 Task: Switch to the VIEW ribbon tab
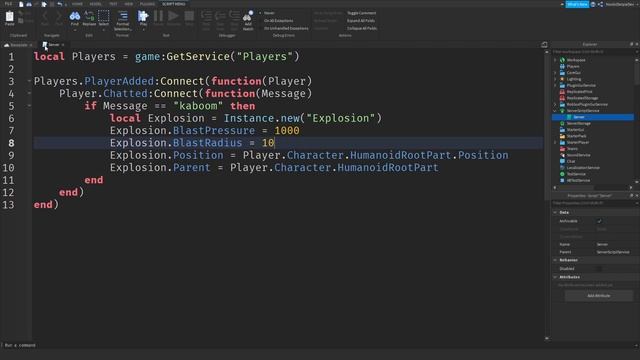(129, 4)
